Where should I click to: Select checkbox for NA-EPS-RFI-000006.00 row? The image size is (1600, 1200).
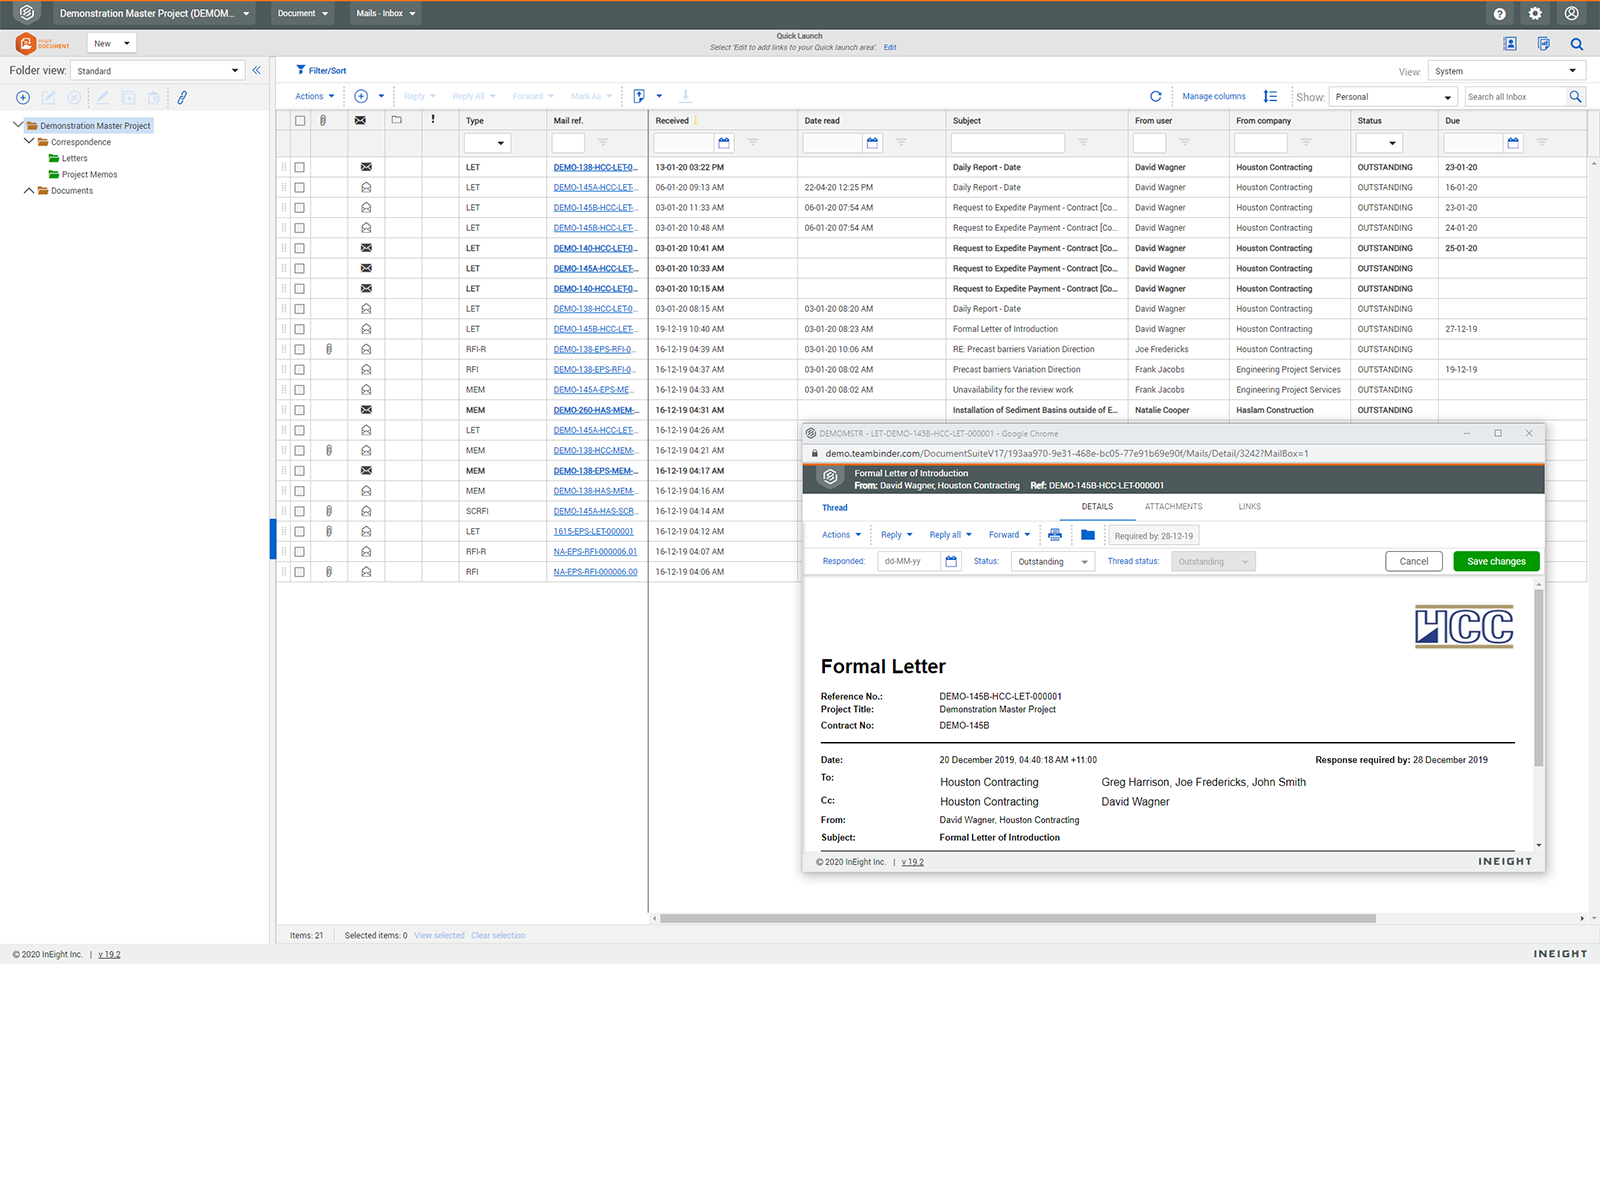(x=300, y=572)
